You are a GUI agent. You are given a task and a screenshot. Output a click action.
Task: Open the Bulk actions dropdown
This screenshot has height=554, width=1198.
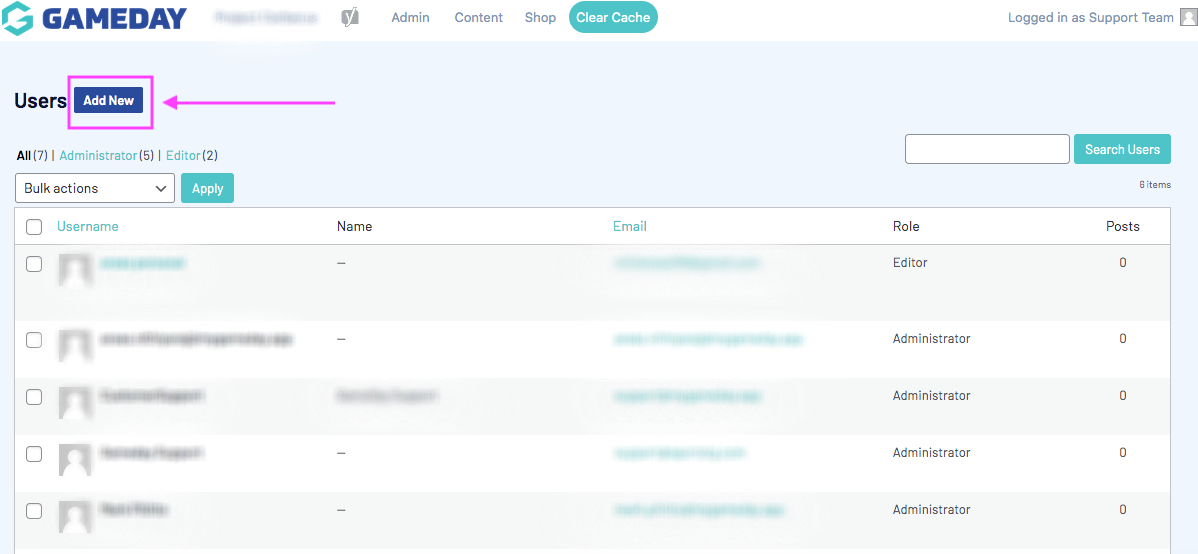coord(95,188)
